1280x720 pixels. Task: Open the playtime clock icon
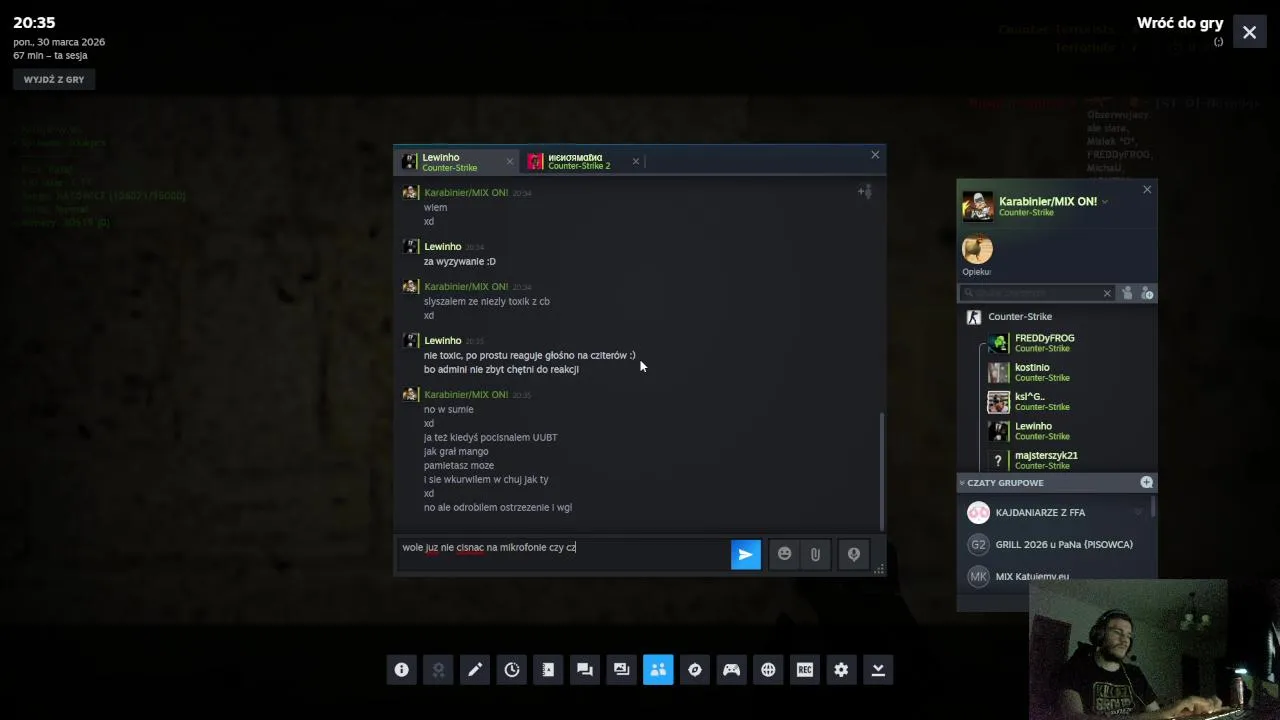pyautogui.click(x=512, y=670)
